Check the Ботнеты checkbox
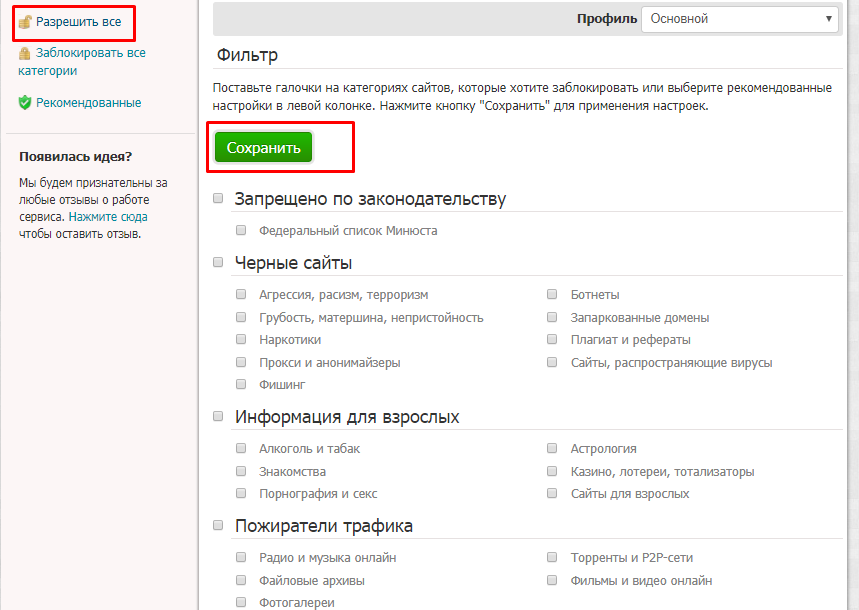This screenshot has height=610, width=859. point(552,294)
